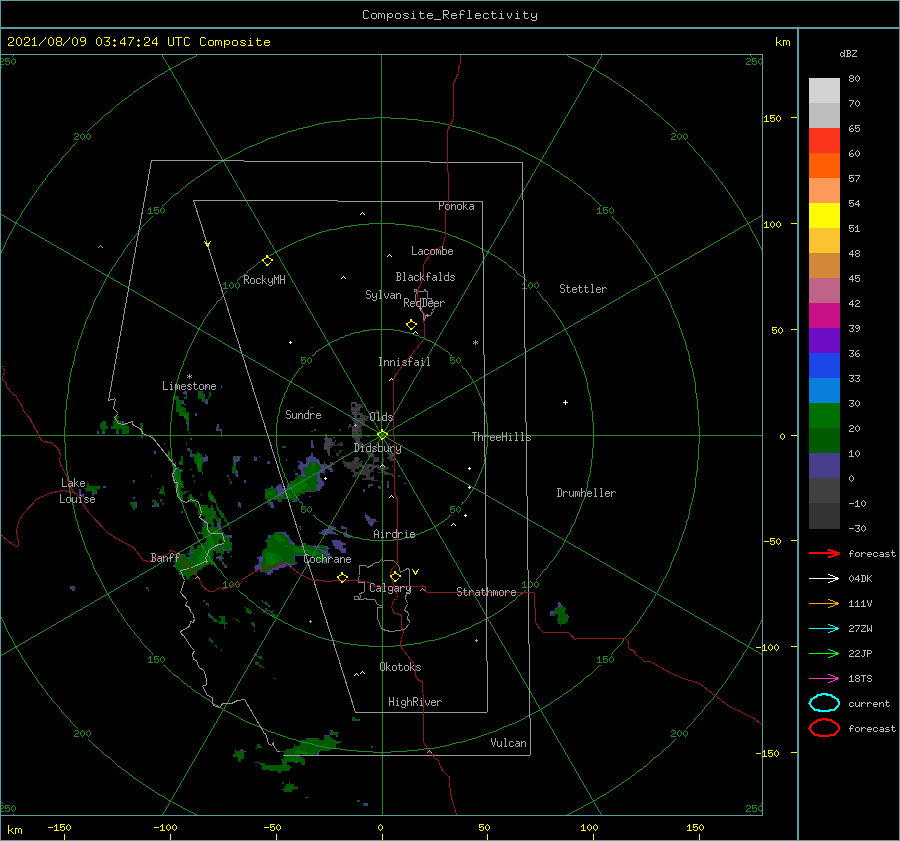This screenshot has width=900, height=841.
Task: Click the Calgary city label
Action: (x=390, y=588)
